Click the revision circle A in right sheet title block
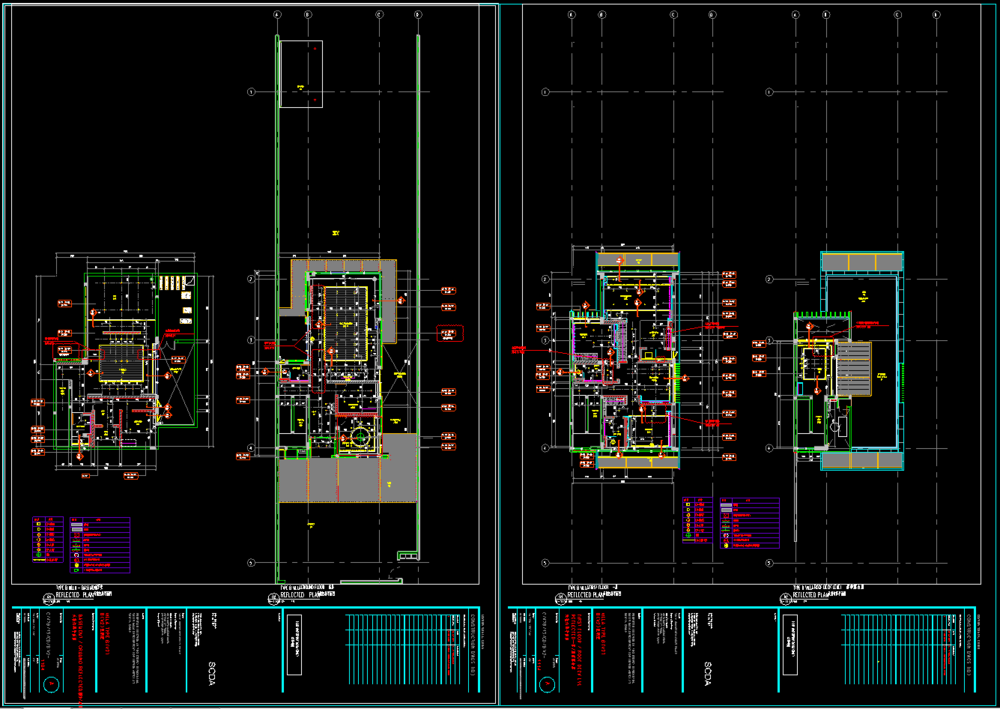 click(548, 684)
